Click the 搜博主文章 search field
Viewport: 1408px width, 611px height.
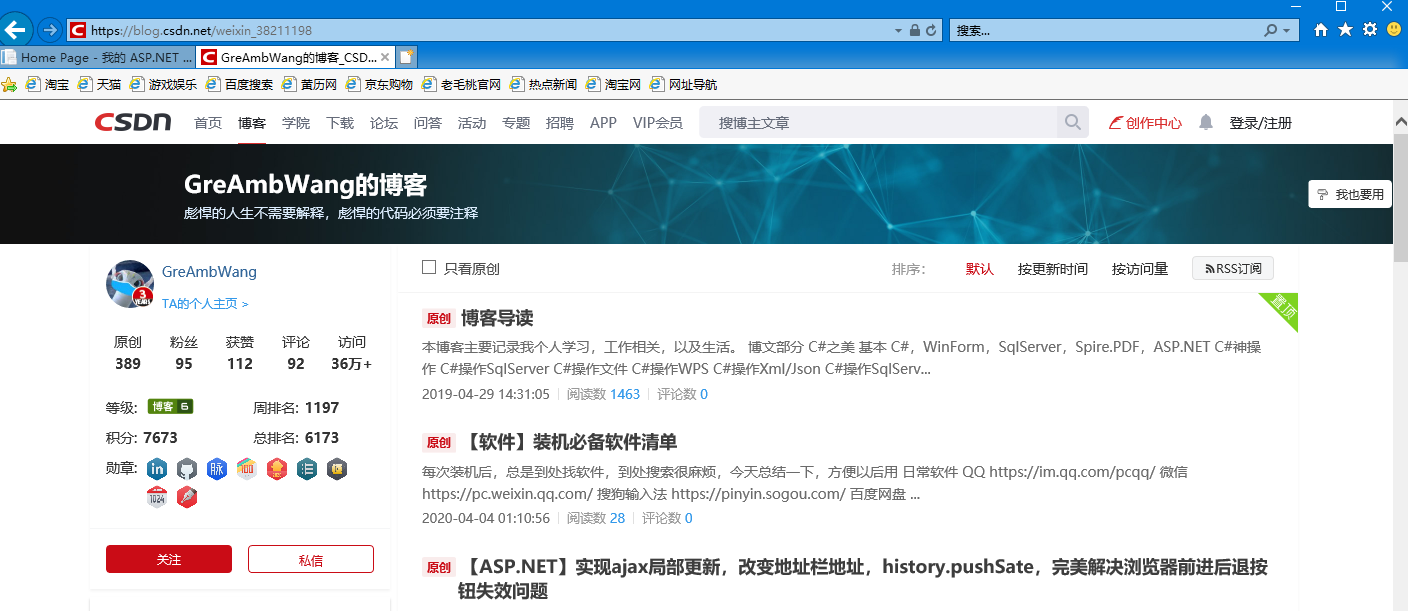pos(878,122)
